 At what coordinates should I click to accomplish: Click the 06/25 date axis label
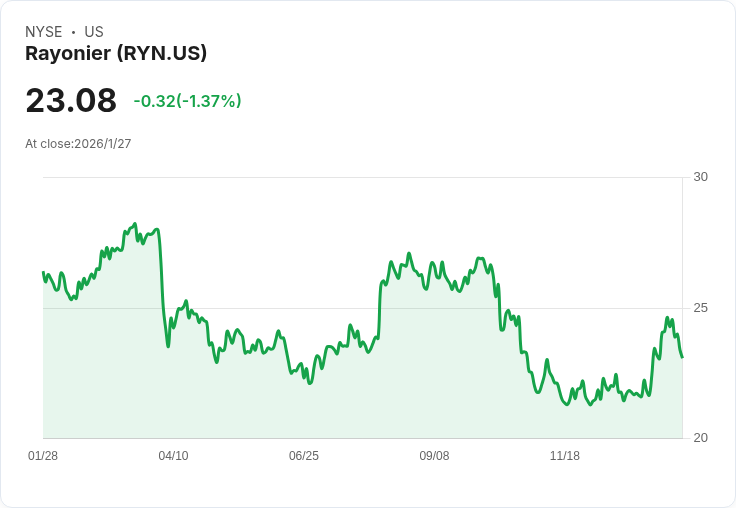tap(304, 456)
